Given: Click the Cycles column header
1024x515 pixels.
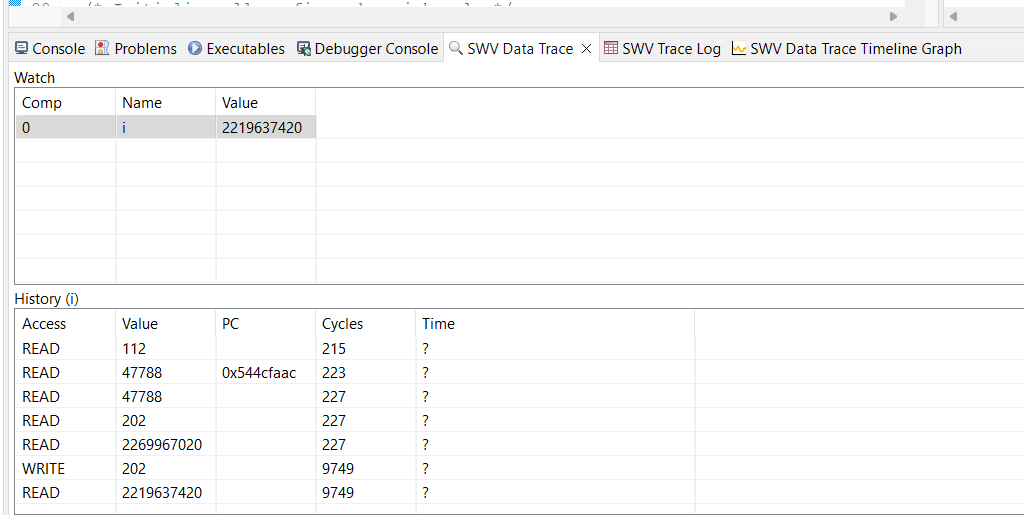Looking at the screenshot, I should pos(342,324).
